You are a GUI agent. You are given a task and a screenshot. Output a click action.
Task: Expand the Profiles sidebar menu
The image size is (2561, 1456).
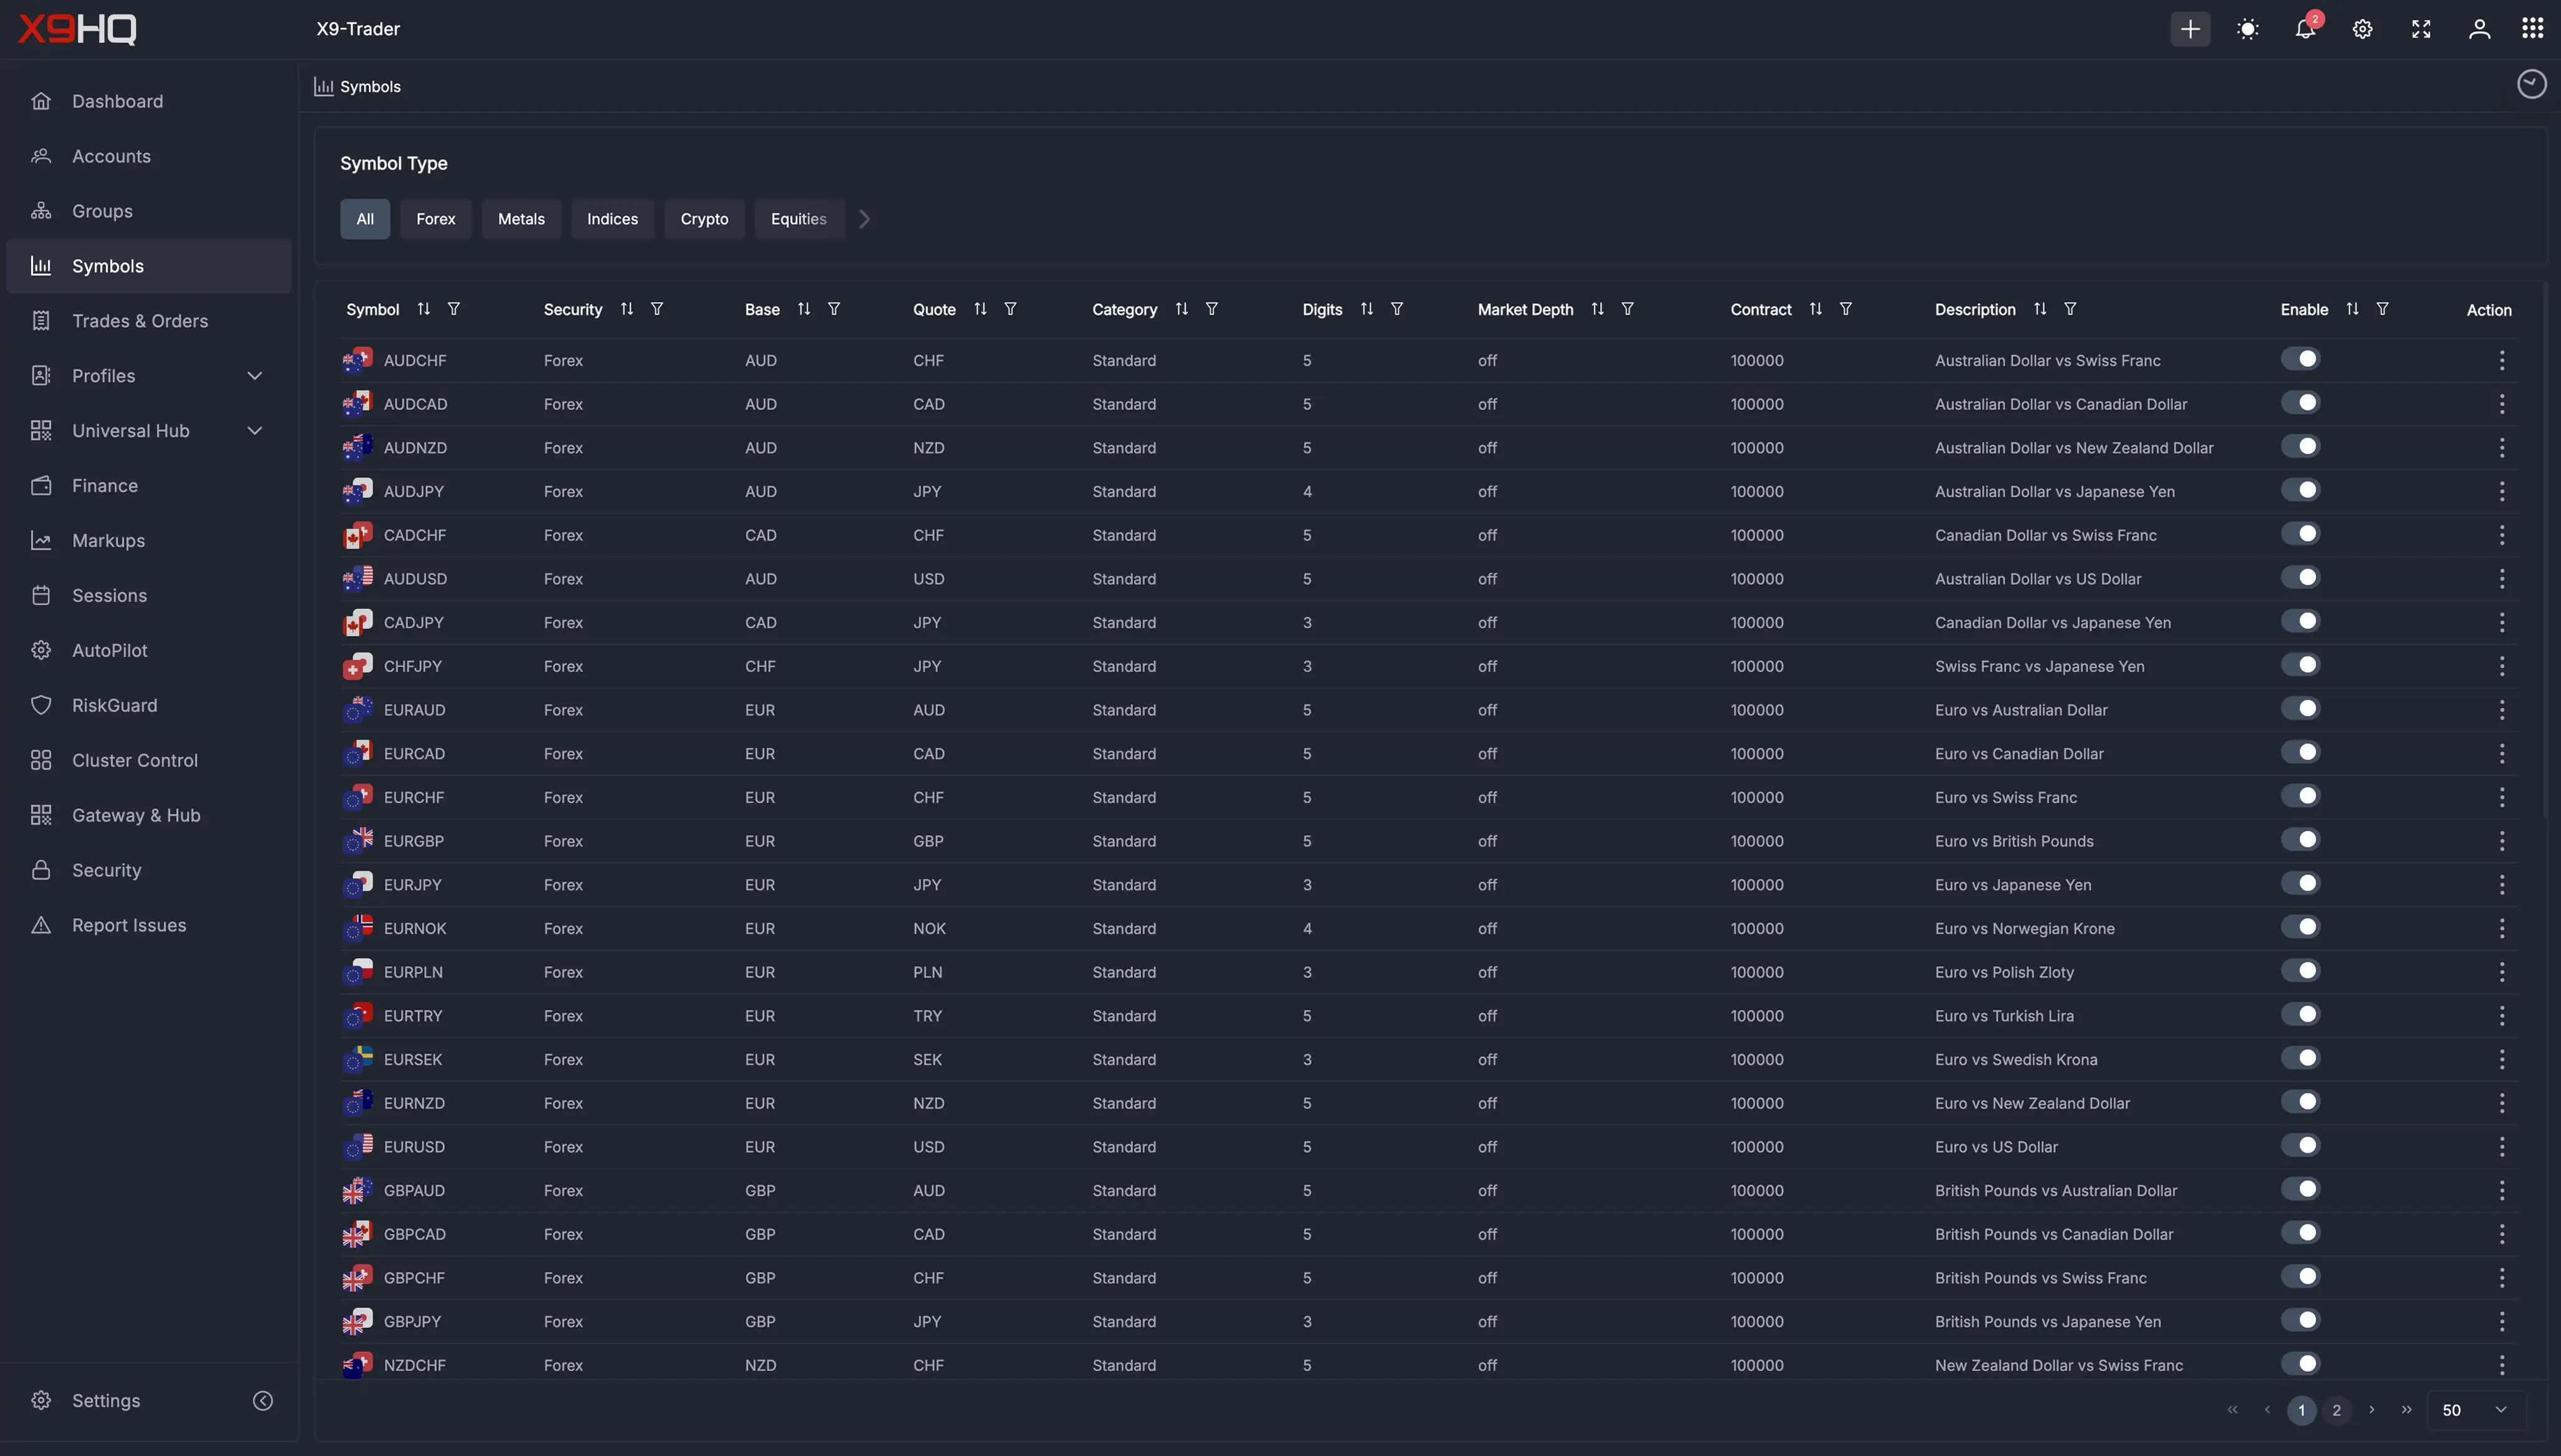click(254, 376)
